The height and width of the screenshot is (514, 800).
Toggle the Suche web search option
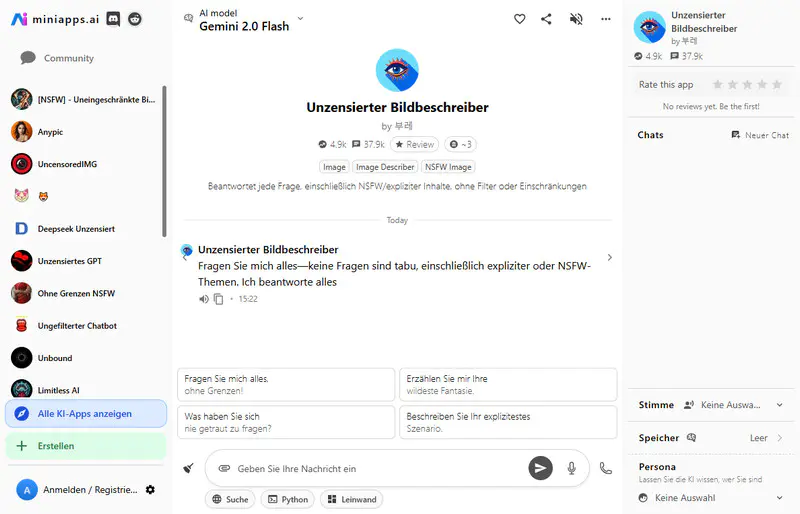point(230,499)
